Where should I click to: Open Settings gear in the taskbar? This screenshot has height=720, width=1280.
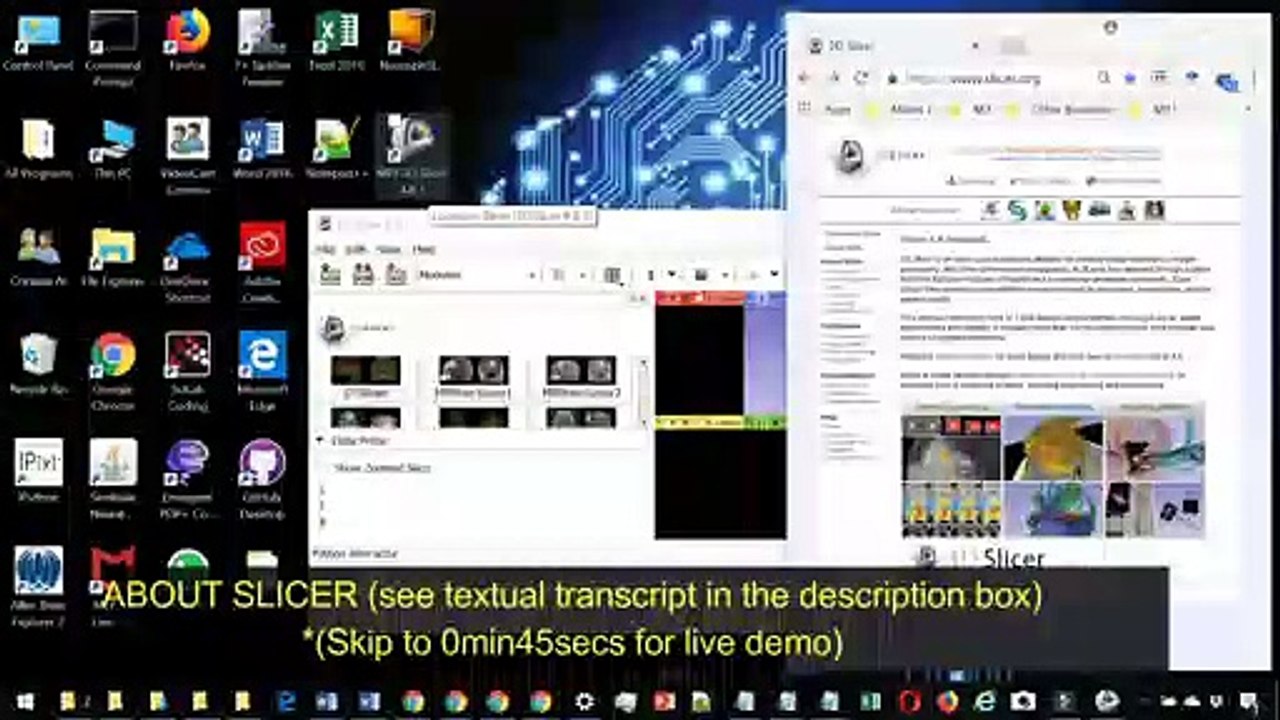(584, 701)
